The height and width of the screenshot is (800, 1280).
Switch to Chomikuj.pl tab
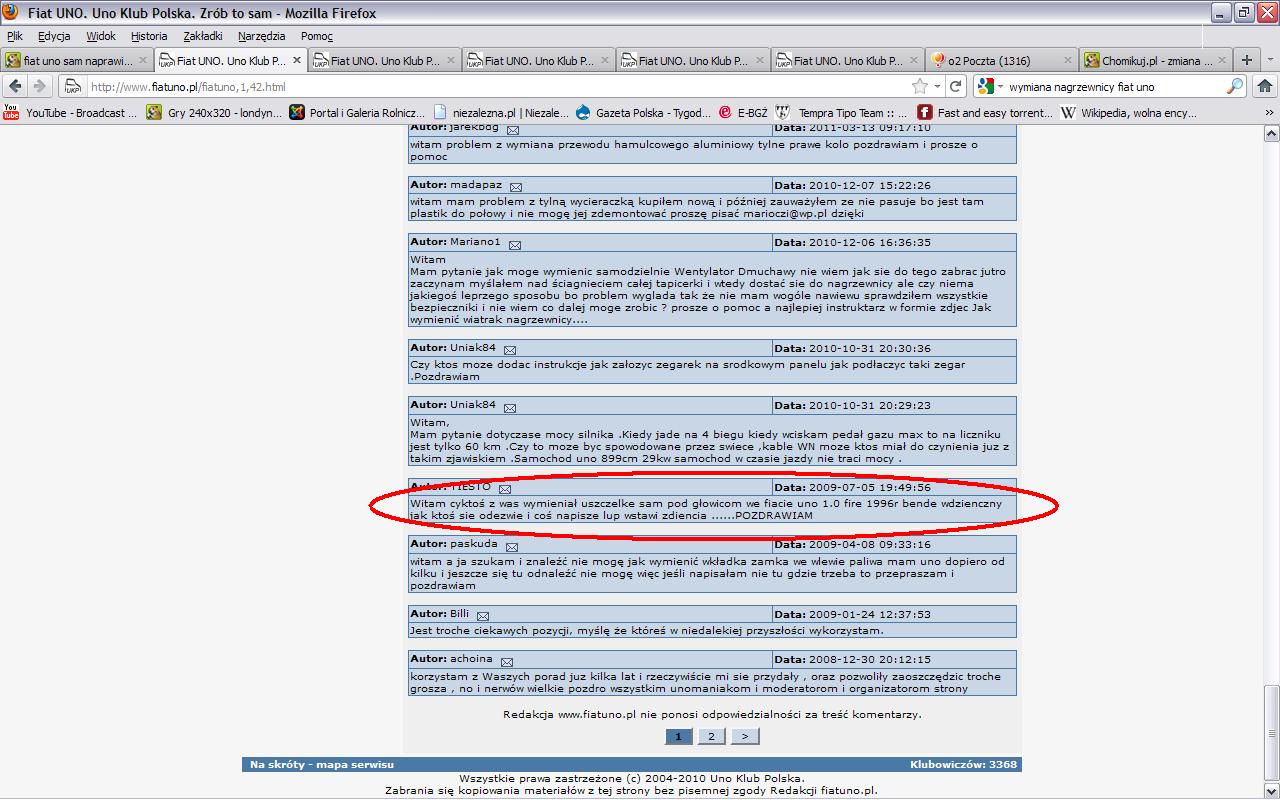point(1156,60)
